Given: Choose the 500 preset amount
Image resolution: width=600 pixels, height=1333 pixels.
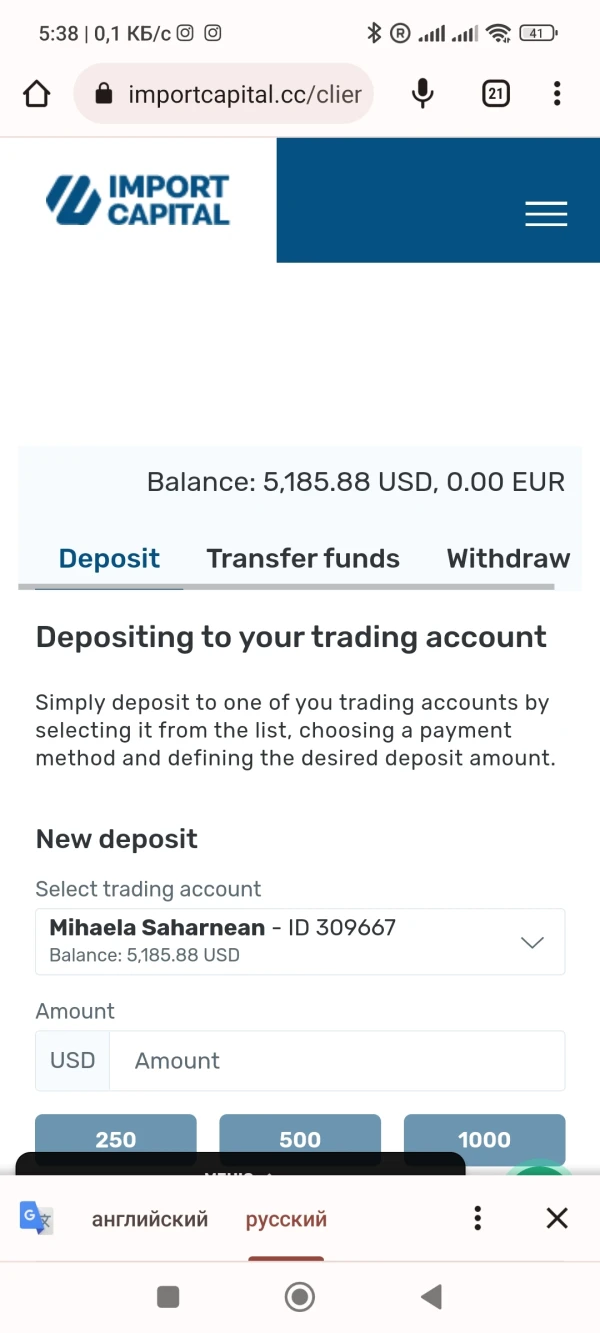Looking at the screenshot, I should point(300,1138).
